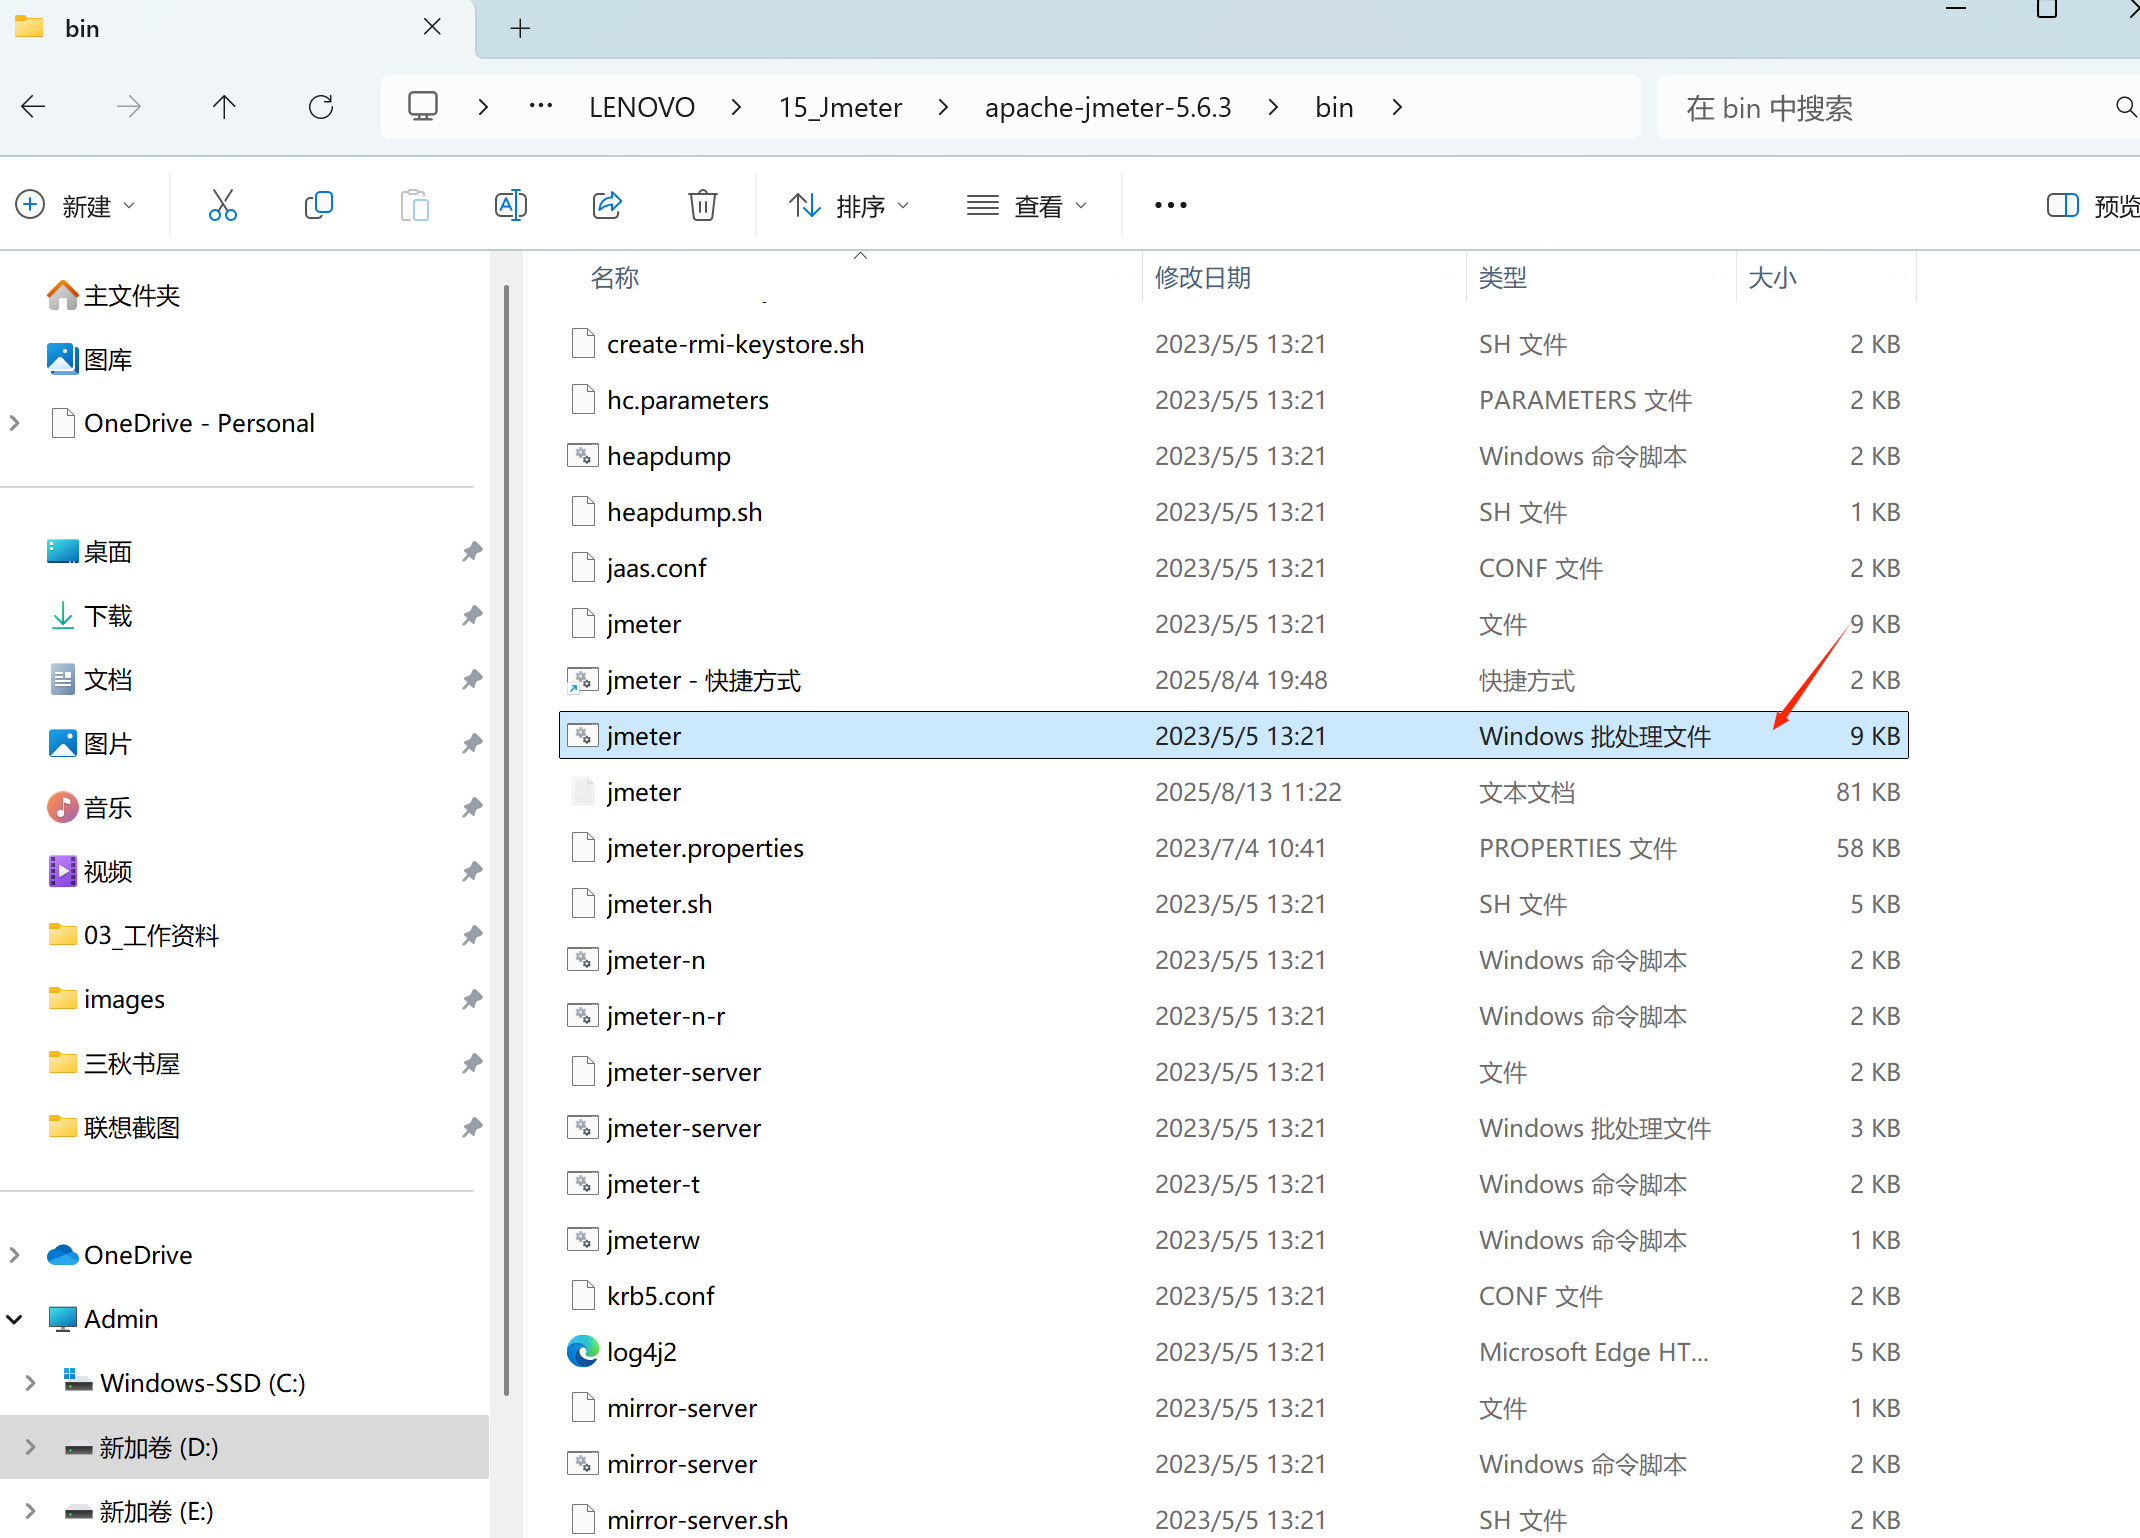The image size is (2140, 1538).
Task: Click the Paste clipboard icon
Action: pyautogui.click(x=414, y=205)
